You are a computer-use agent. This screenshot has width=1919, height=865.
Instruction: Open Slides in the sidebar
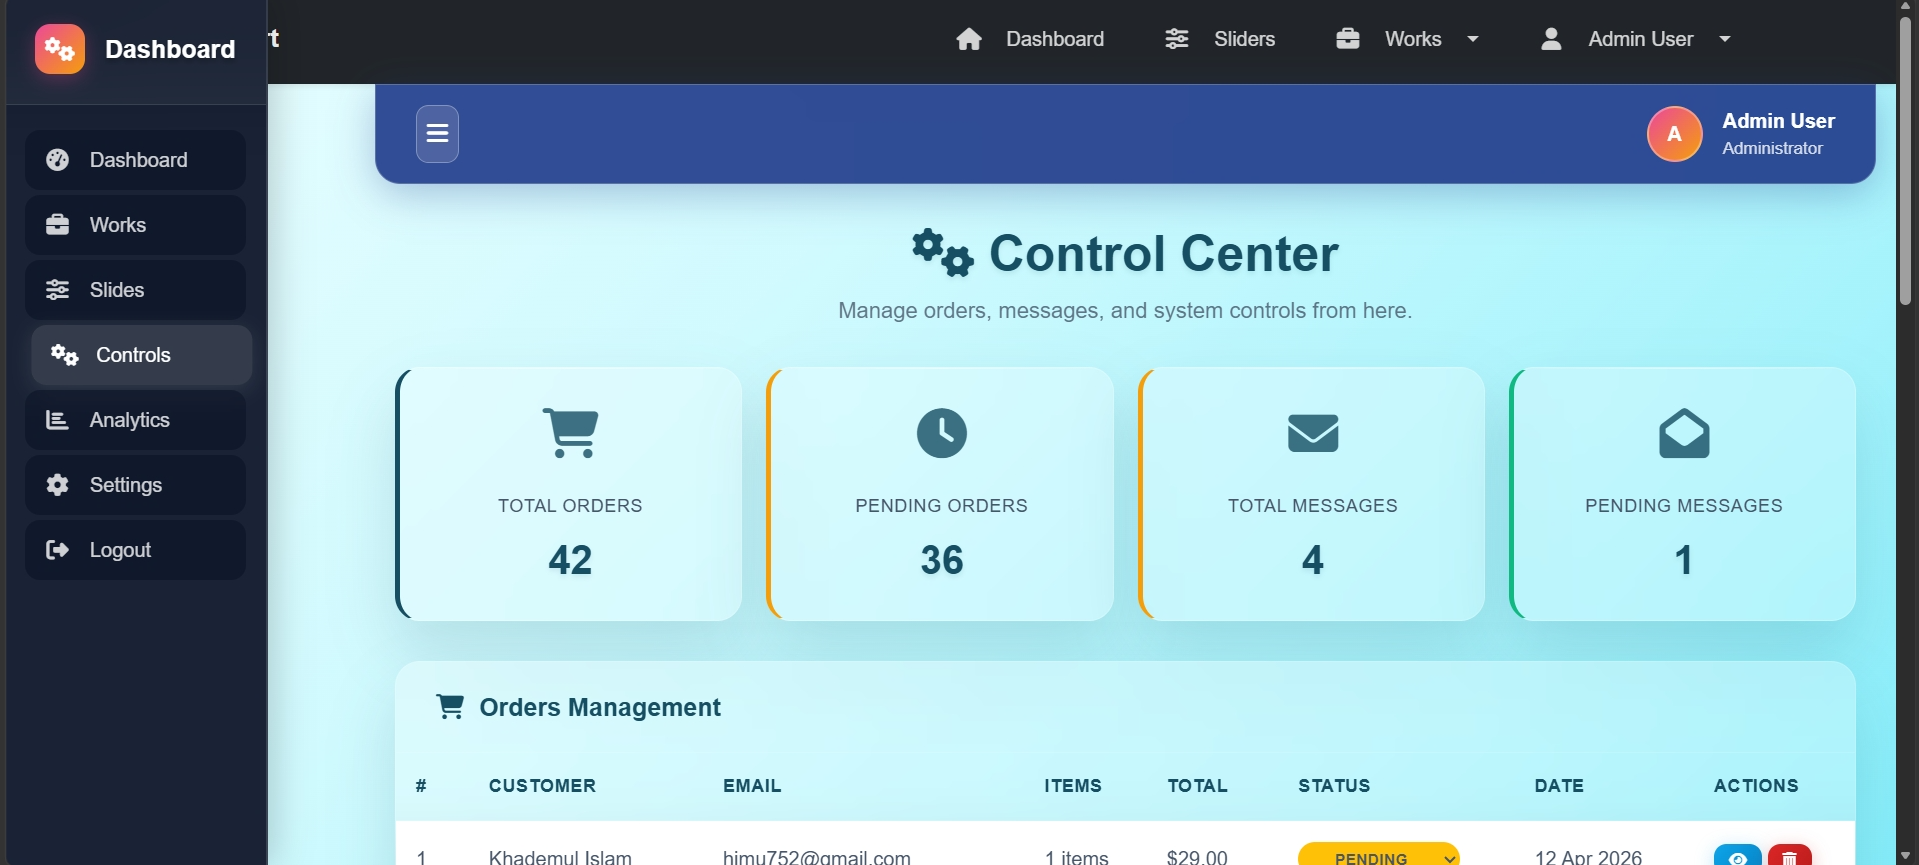click(x=135, y=290)
